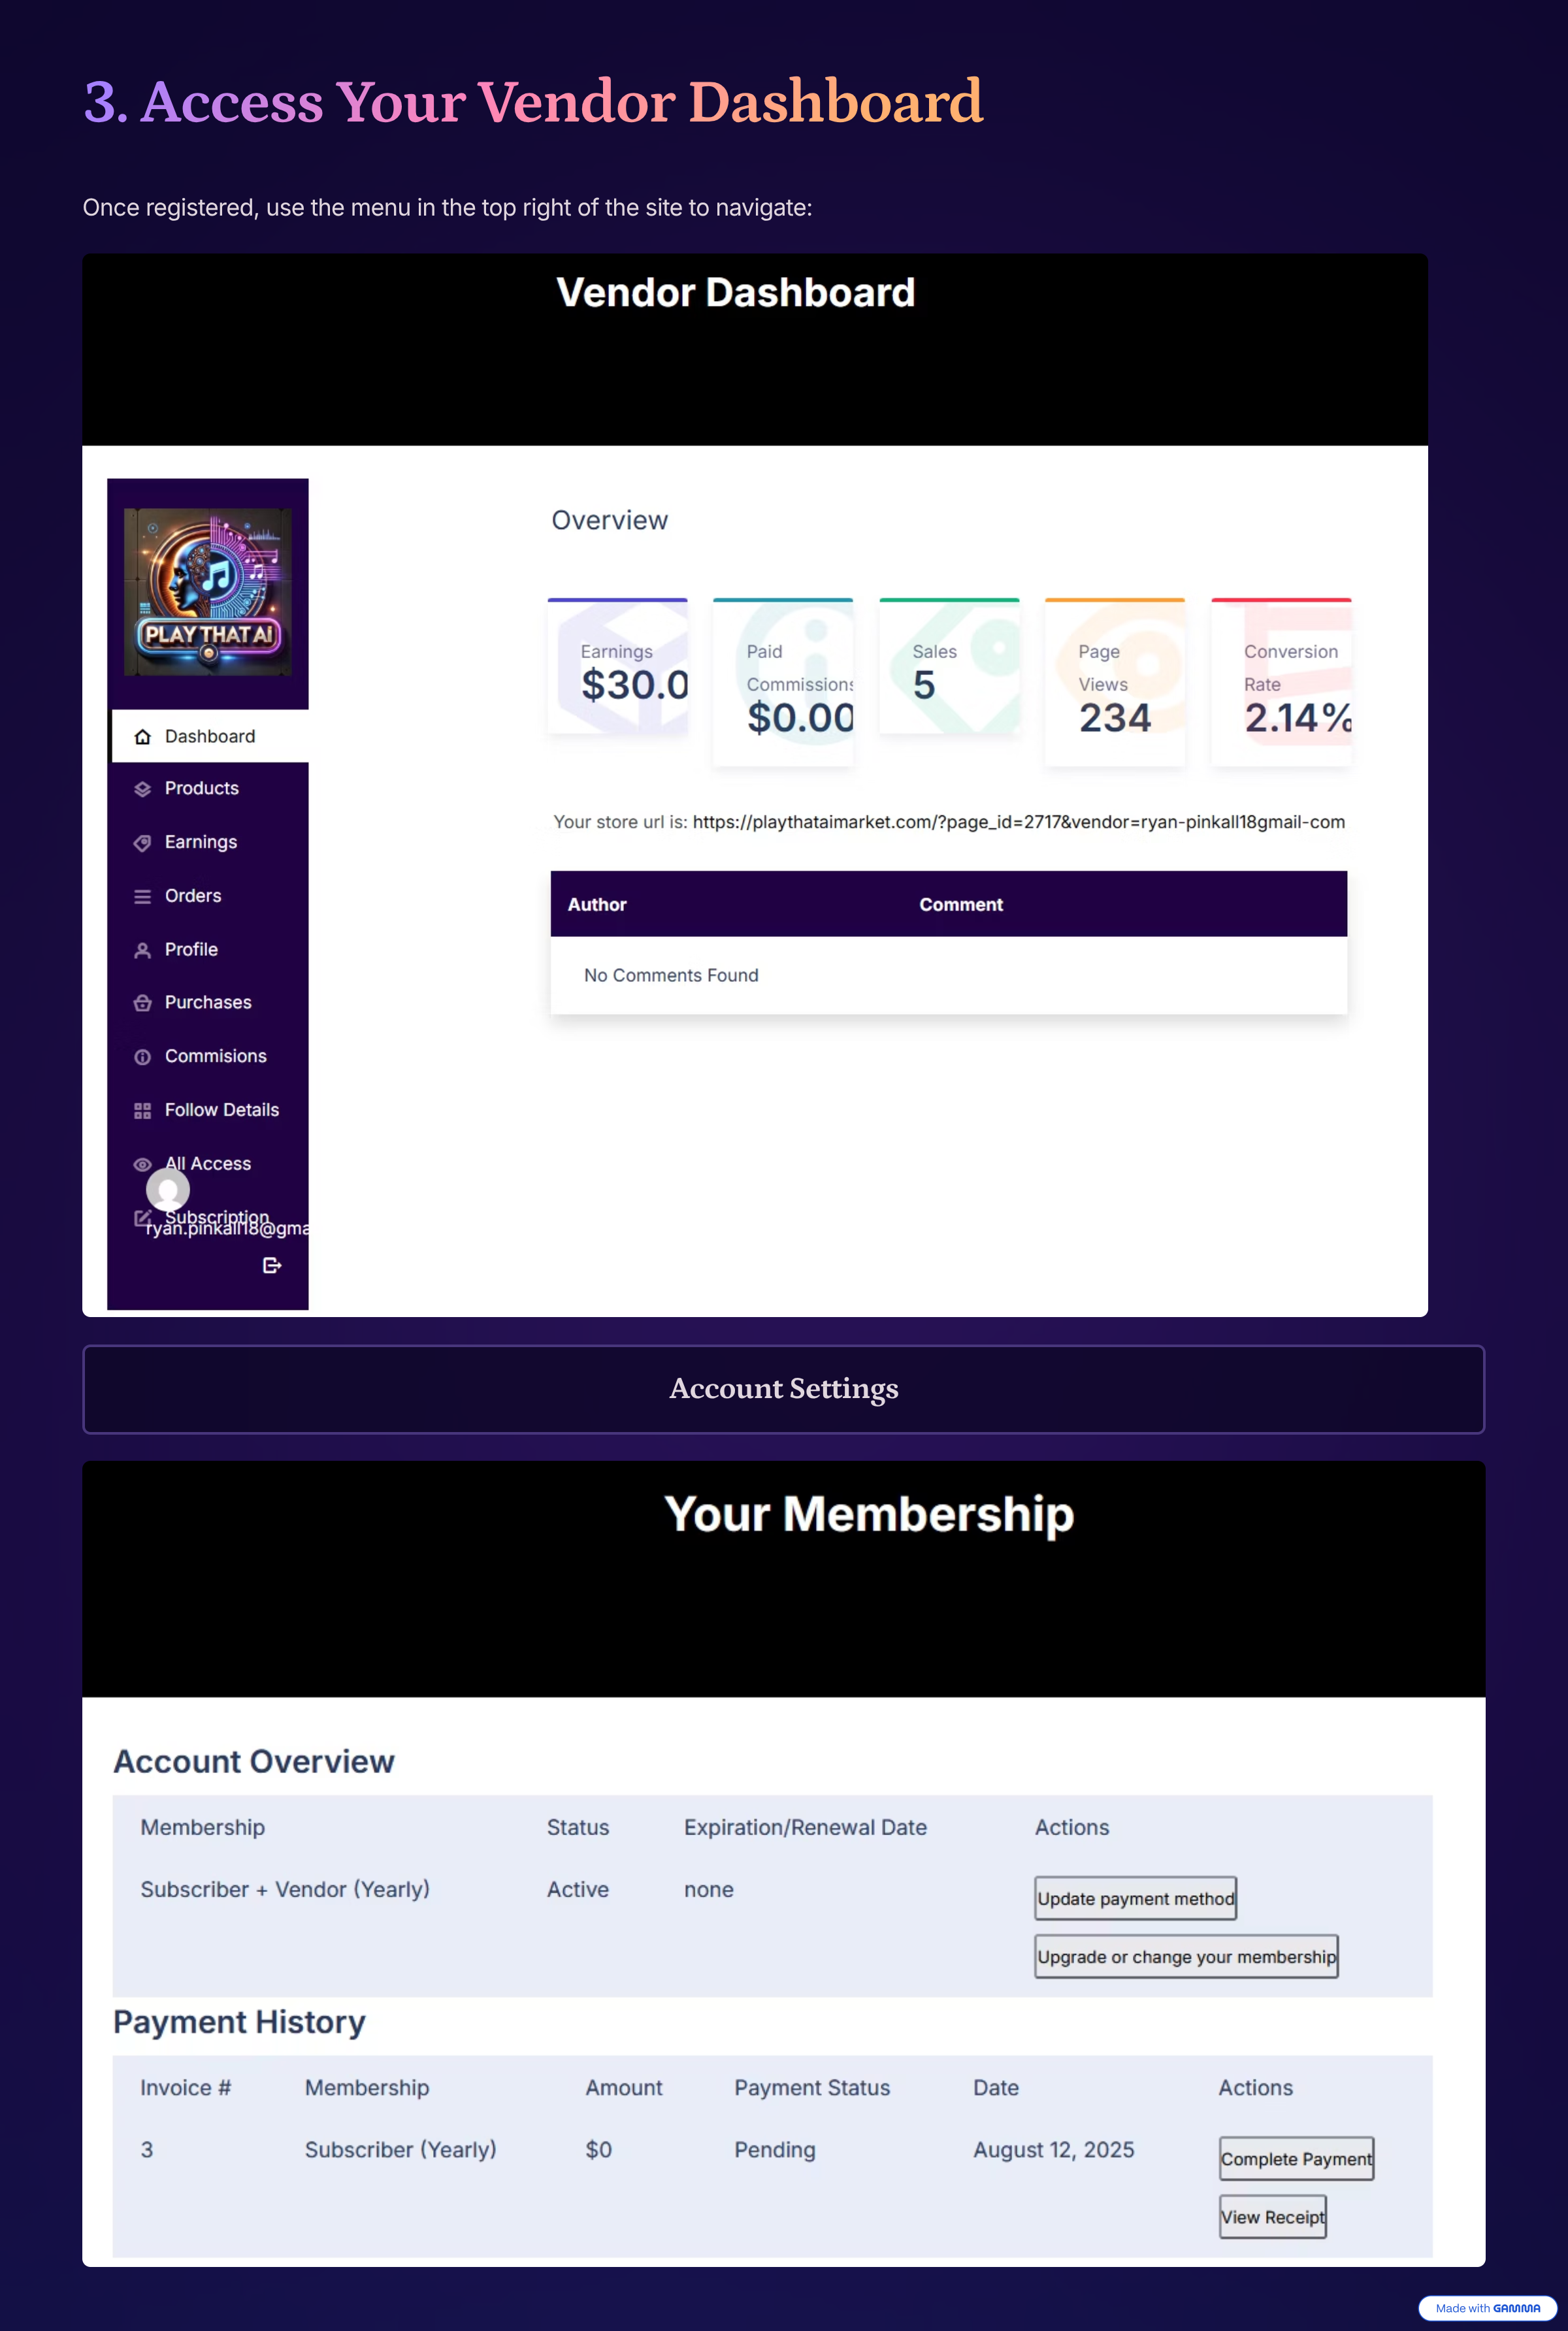Open the Profile section
The height and width of the screenshot is (2331, 1568).
pyautogui.click(x=190, y=949)
